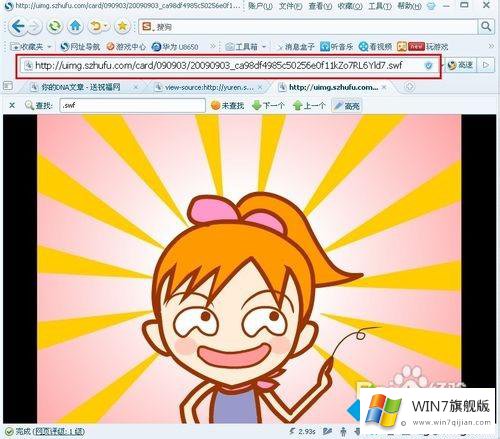Open the 账户 menu
Screen dimensions: 500x439
pos(260,6)
